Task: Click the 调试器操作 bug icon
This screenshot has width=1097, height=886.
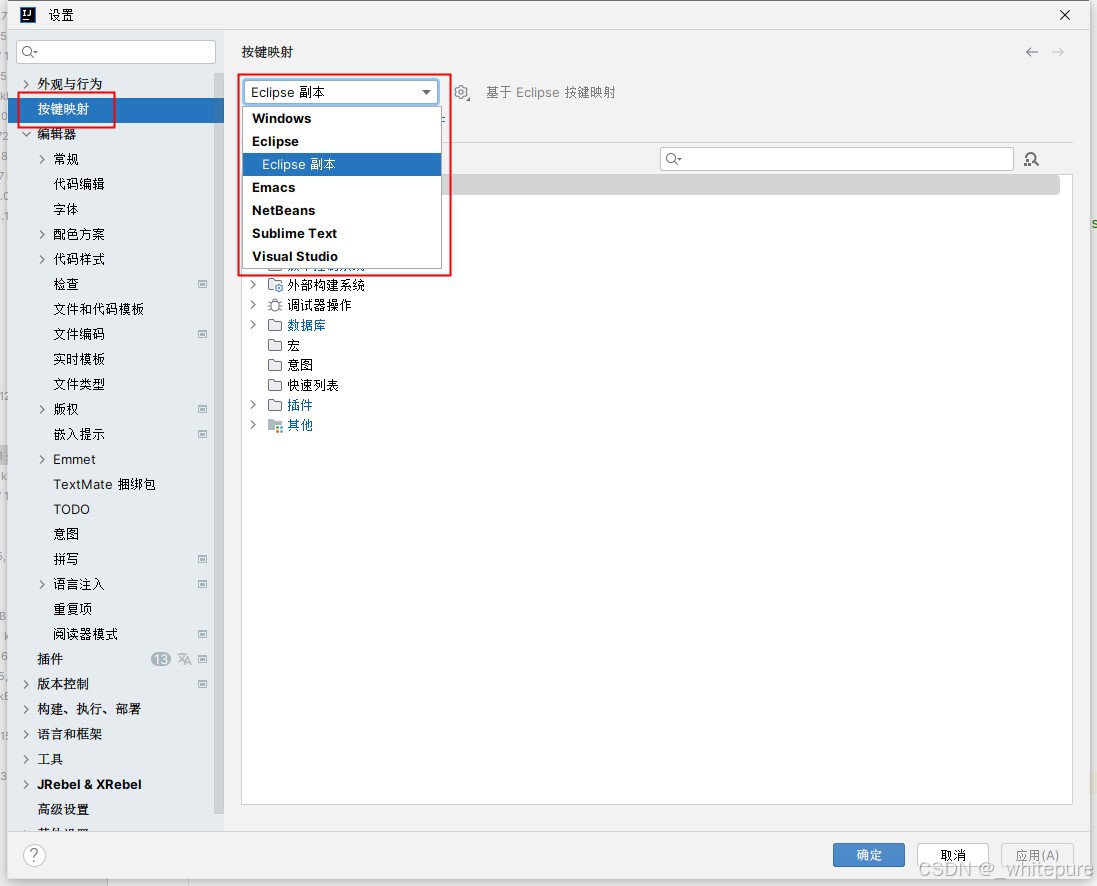Action: coord(275,305)
